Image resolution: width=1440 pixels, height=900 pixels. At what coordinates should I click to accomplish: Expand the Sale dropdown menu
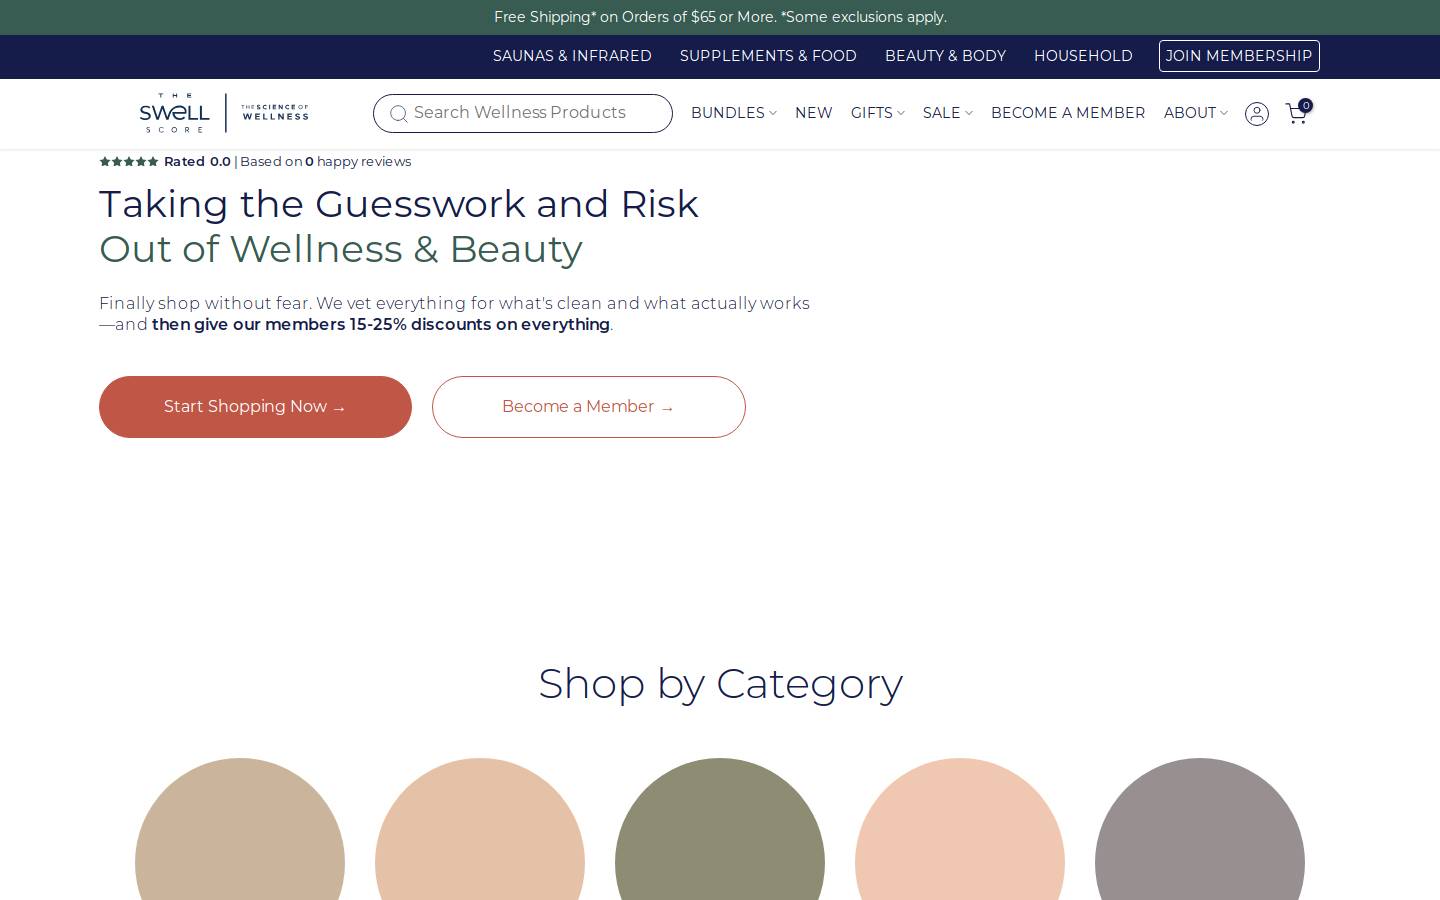pyautogui.click(x=947, y=113)
